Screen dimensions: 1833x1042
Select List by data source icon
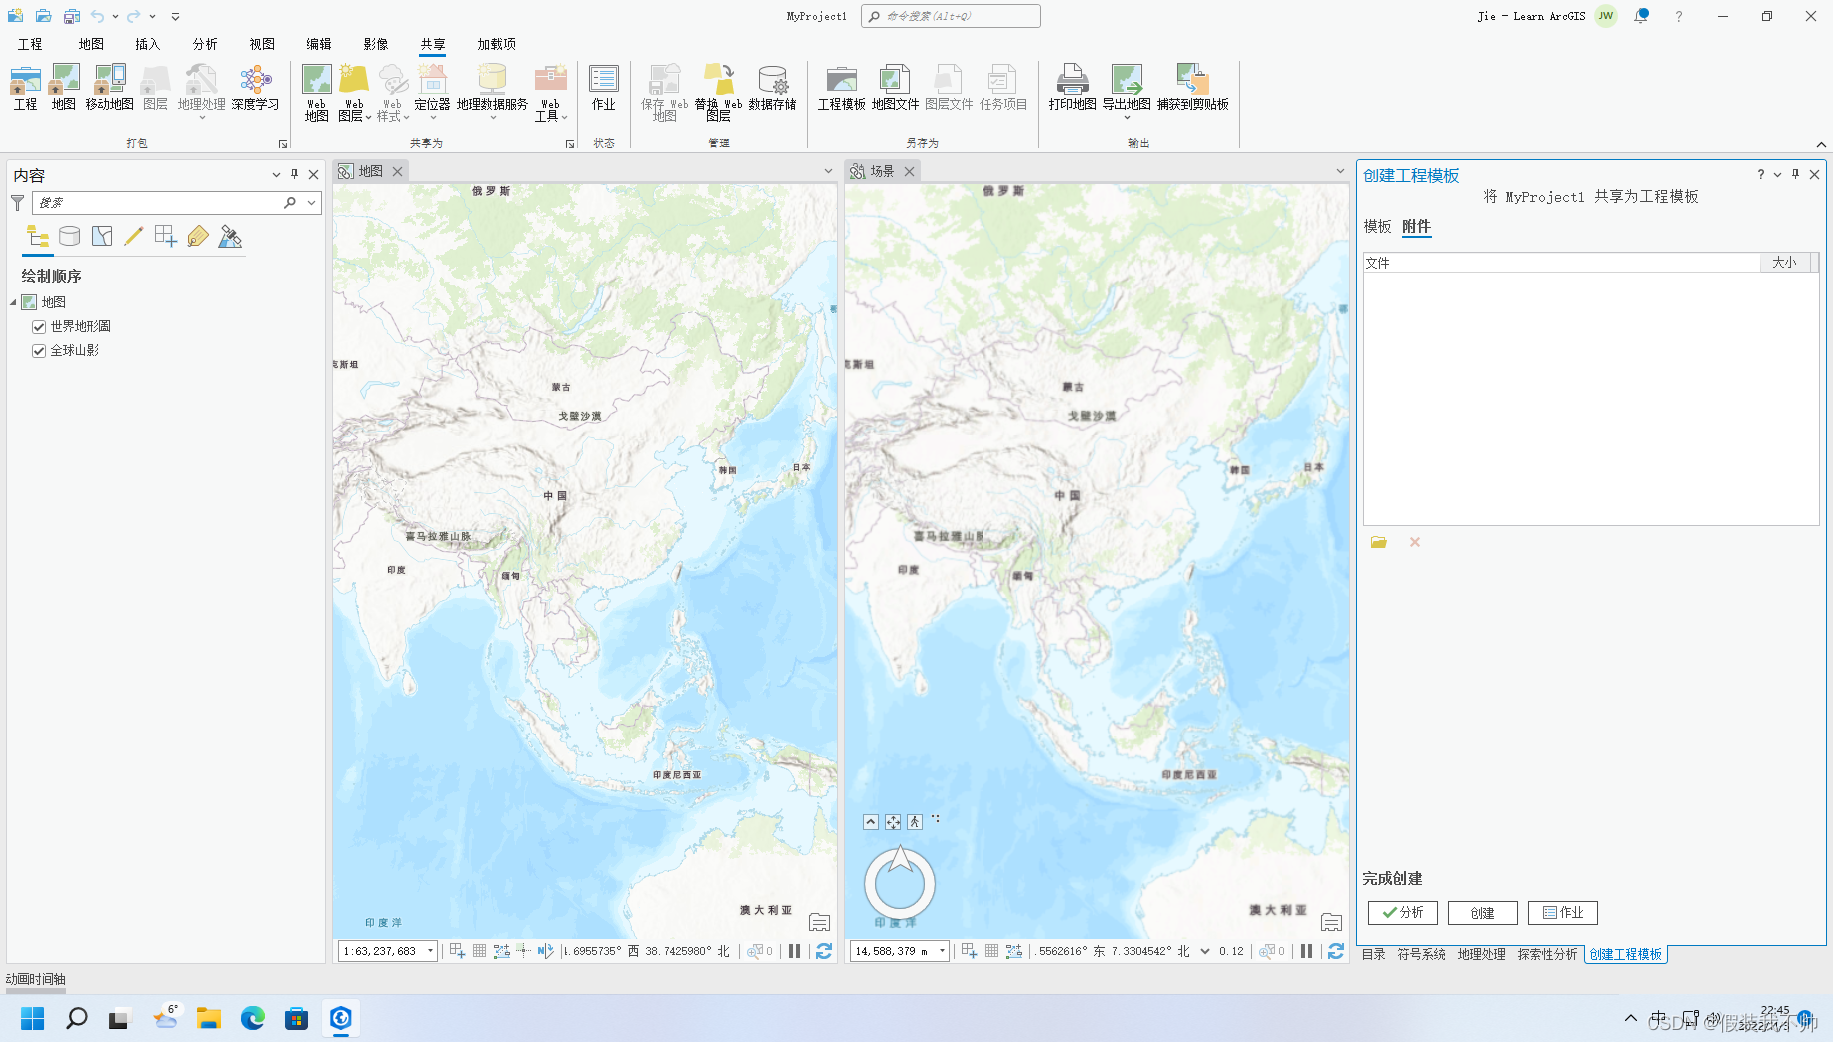click(69, 237)
